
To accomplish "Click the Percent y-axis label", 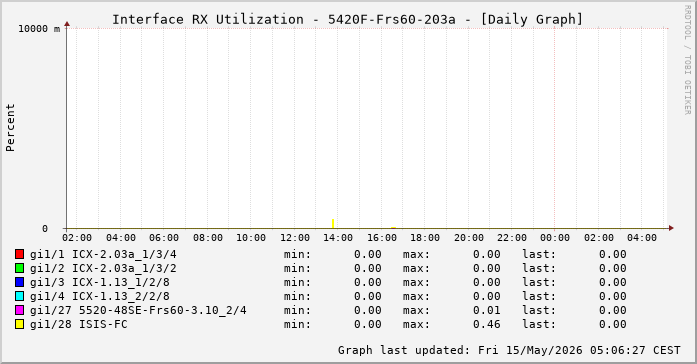I will pyautogui.click(x=10, y=128).
